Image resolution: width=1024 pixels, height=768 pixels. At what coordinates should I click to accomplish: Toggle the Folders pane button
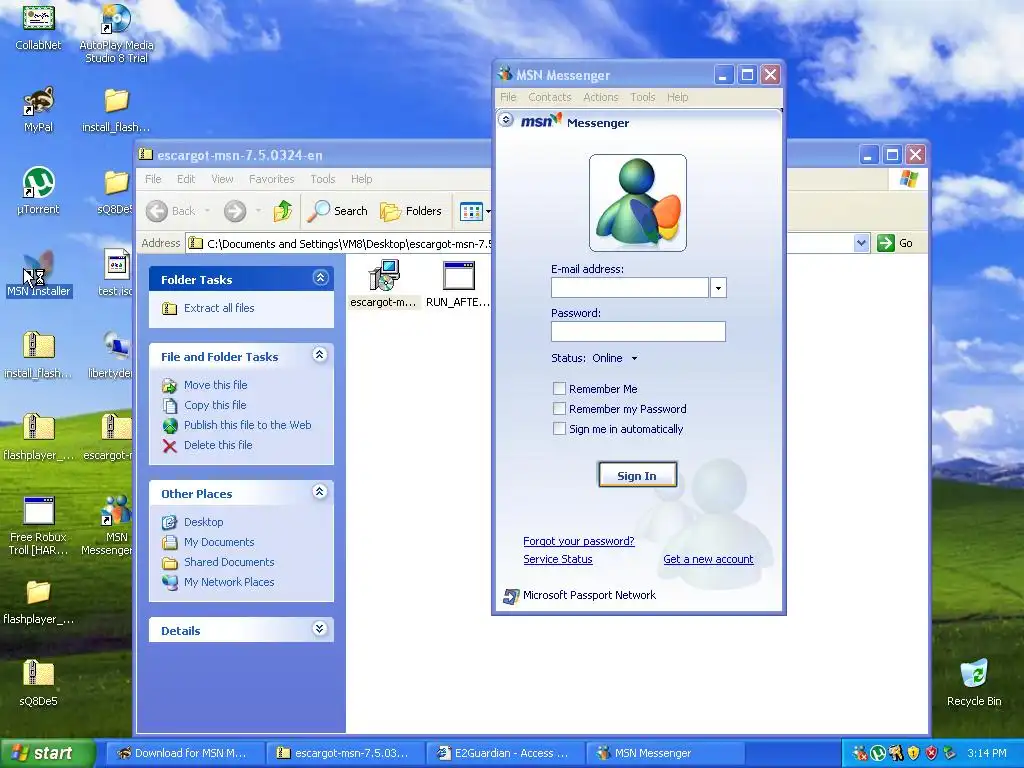tap(411, 211)
